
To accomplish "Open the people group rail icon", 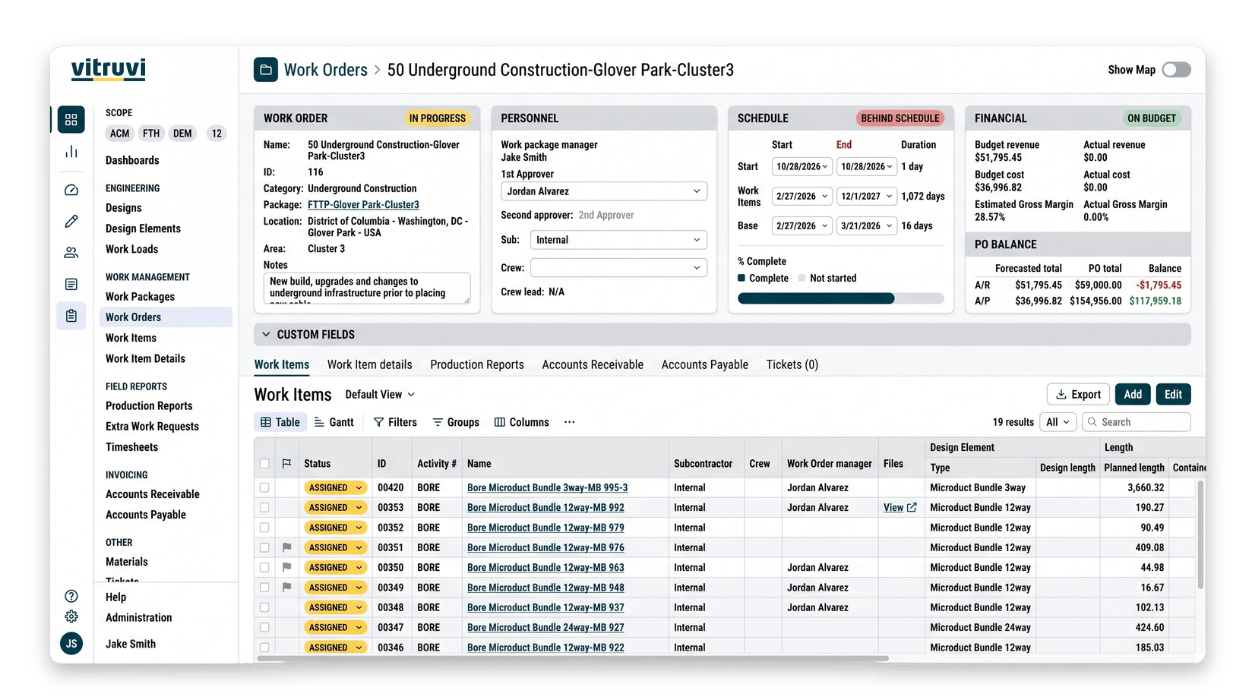I will coord(71,253).
